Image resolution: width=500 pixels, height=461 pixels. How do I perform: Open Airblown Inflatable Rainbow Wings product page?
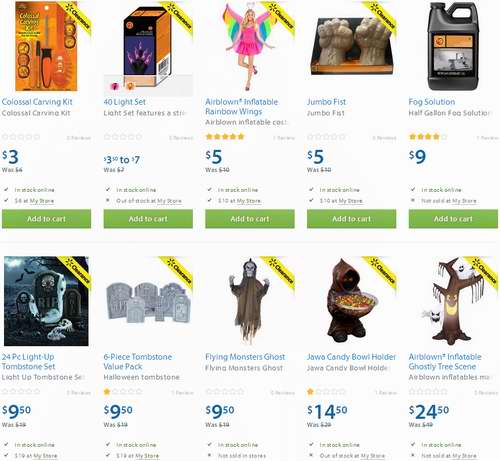[x=241, y=107]
